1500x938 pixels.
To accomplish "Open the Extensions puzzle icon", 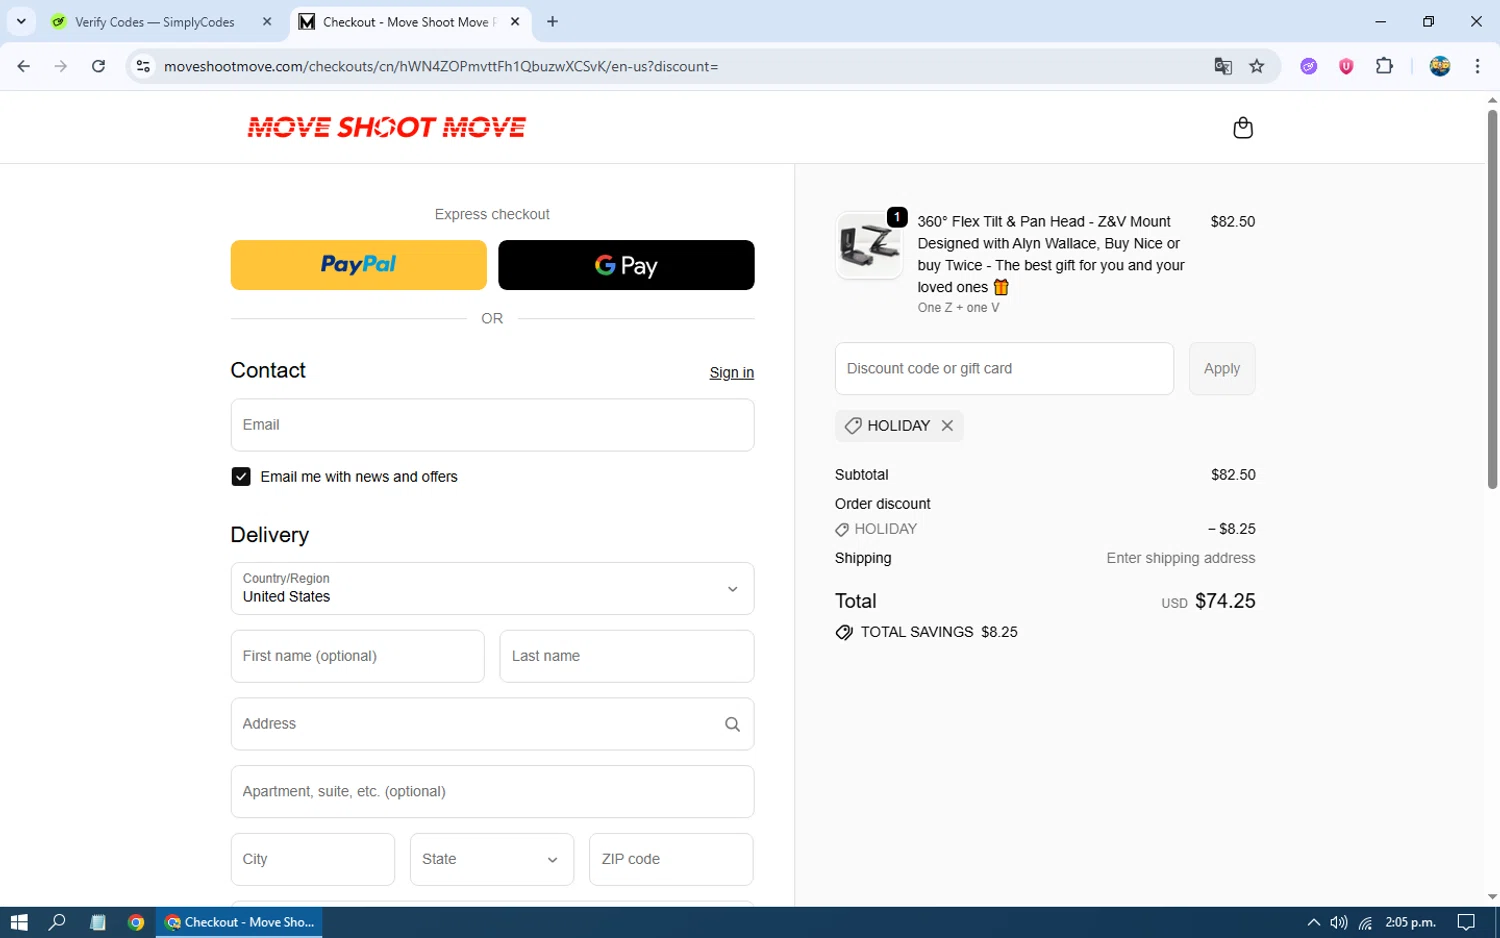I will click(1384, 66).
